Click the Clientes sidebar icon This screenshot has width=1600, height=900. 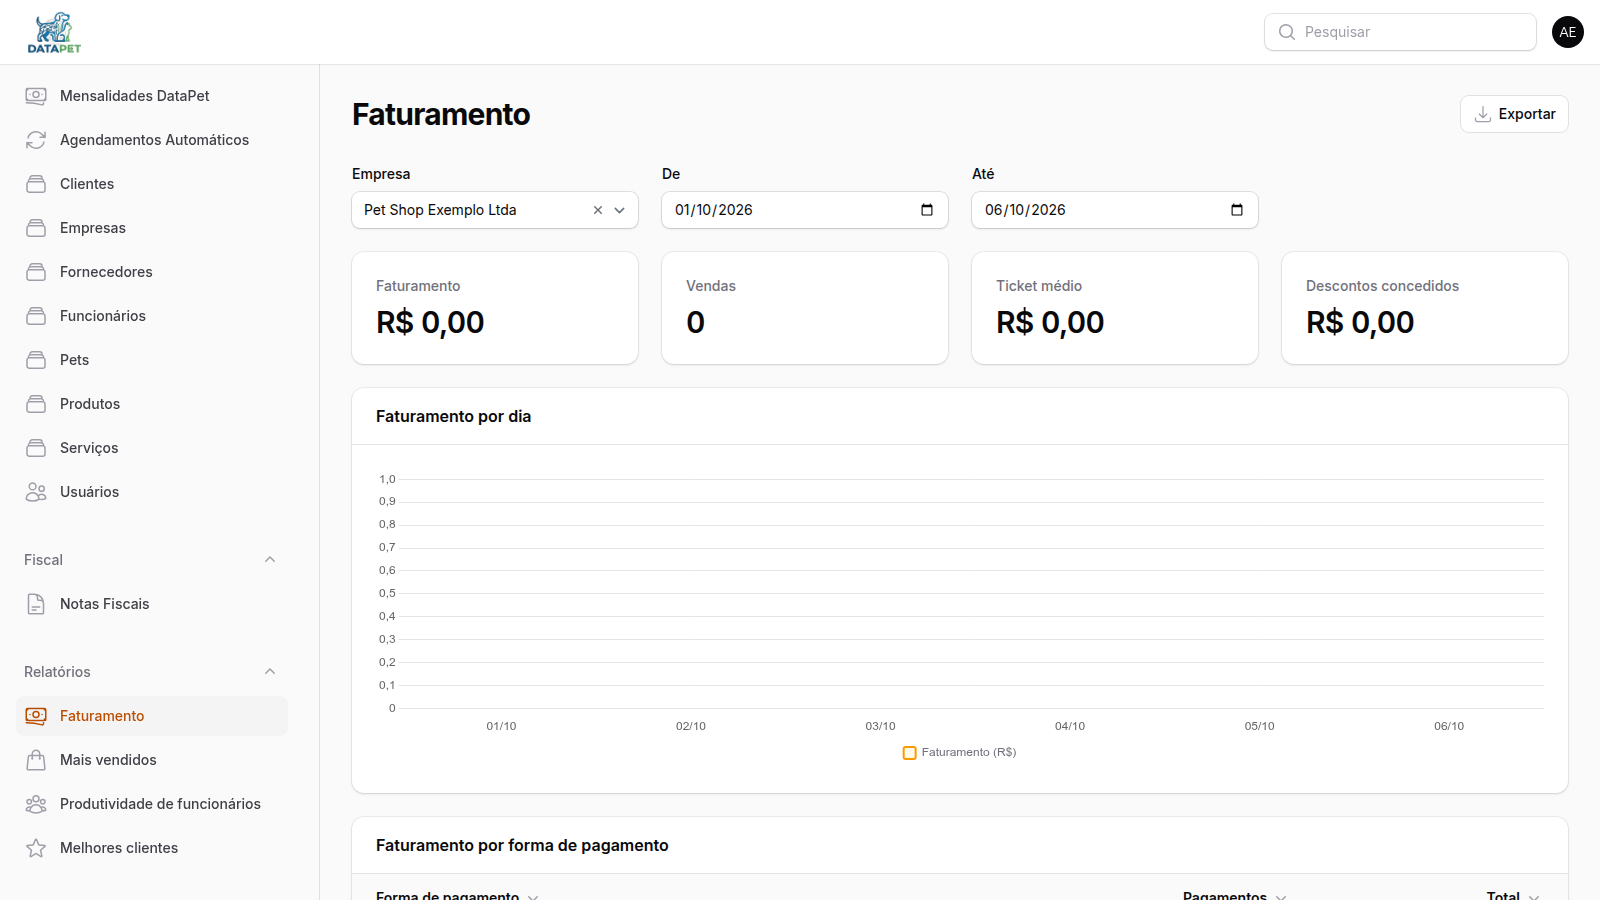[36, 184]
